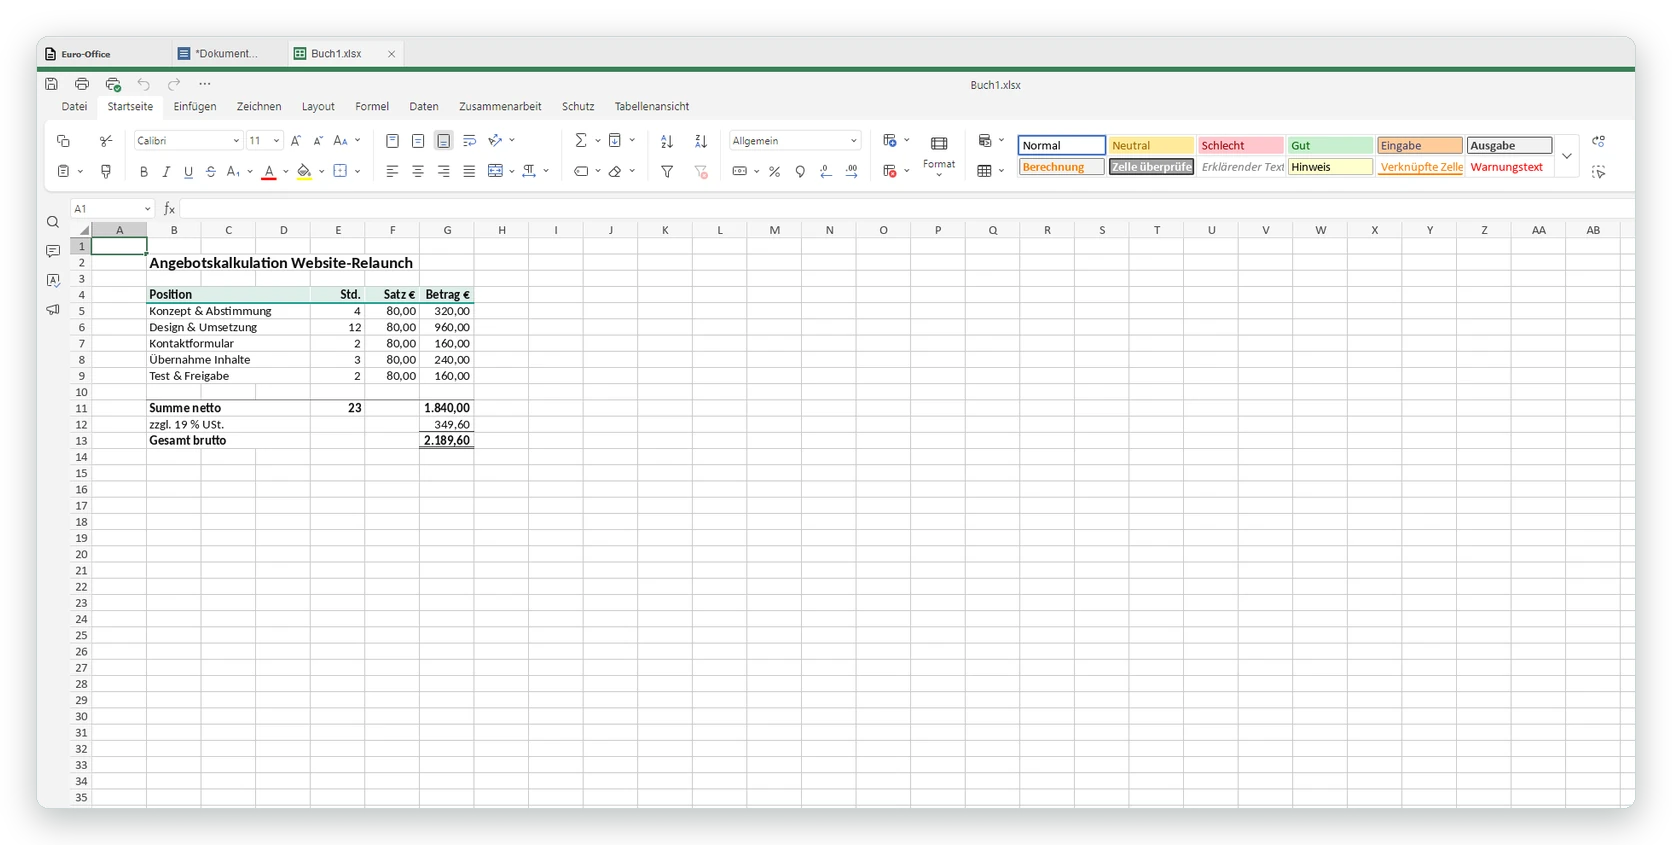The height and width of the screenshot is (845, 1672).
Task: Open the Datei menu
Action: tap(74, 106)
